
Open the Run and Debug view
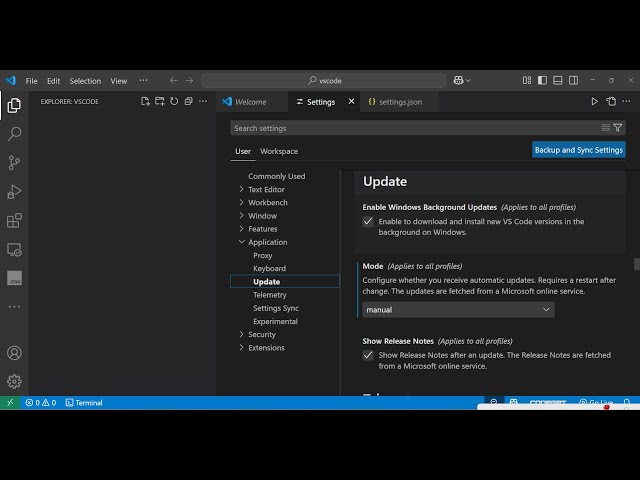[14, 191]
